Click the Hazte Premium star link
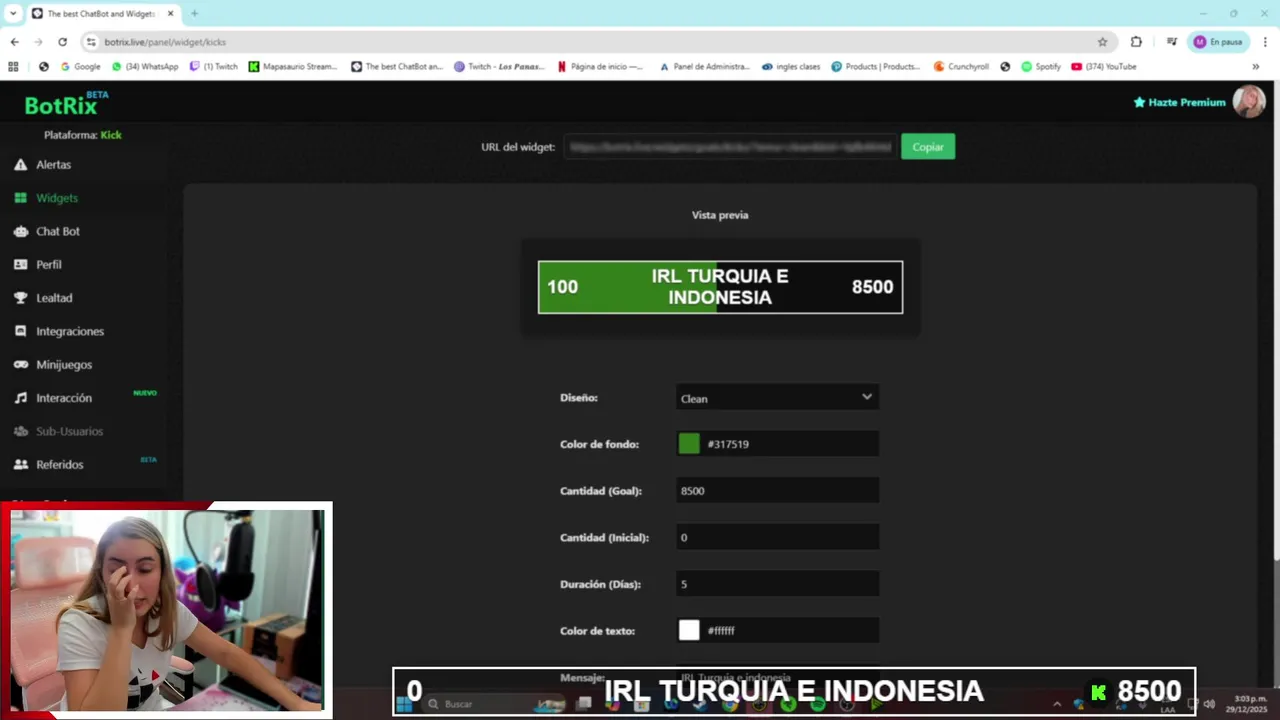Image resolution: width=1280 pixels, height=720 pixels. (1179, 102)
